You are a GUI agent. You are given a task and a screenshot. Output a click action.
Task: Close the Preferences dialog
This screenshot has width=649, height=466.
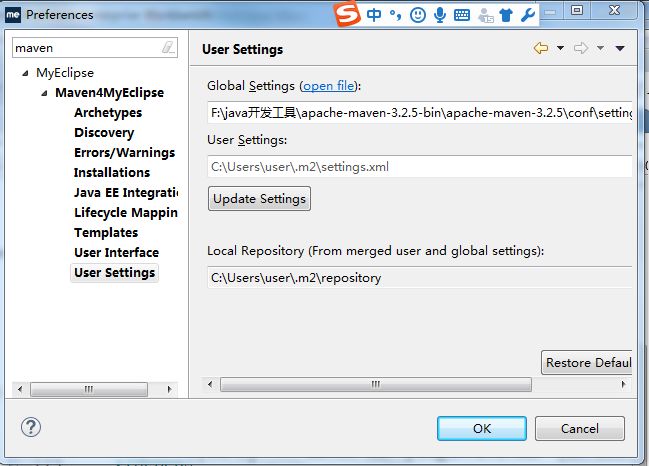pos(615,10)
